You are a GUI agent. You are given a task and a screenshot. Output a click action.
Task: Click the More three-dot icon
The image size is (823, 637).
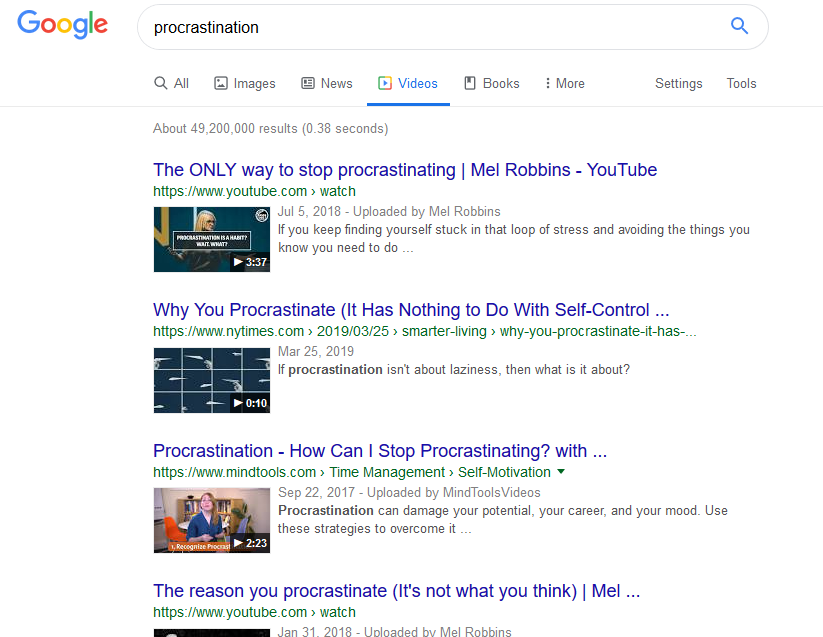(547, 83)
